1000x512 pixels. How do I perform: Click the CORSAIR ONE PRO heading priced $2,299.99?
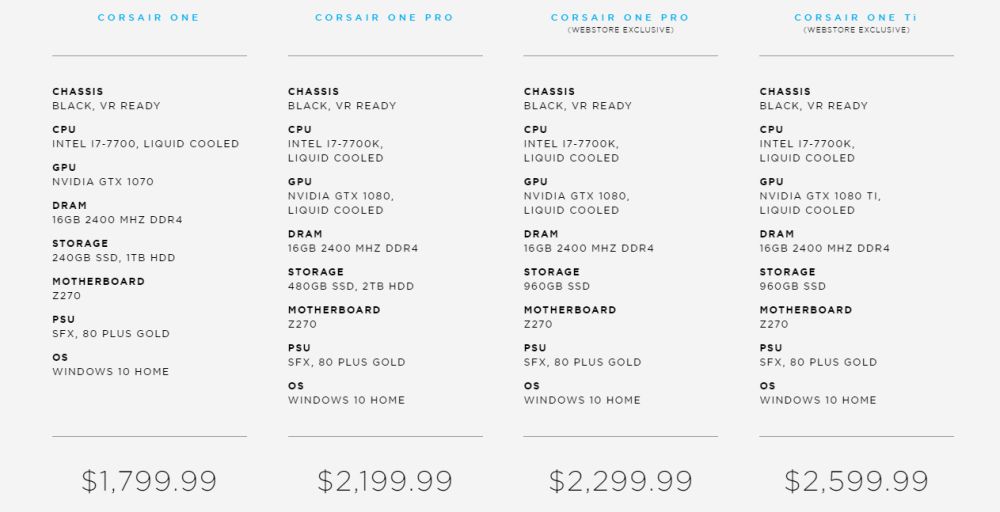pyautogui.click(x=620, y=18)
